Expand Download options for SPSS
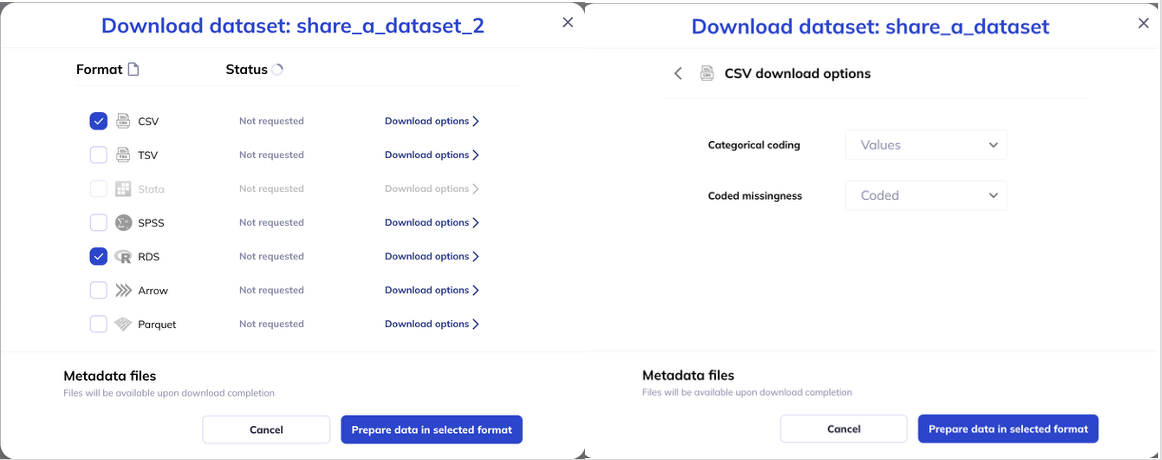1162x460 pixels. [432, 222]
